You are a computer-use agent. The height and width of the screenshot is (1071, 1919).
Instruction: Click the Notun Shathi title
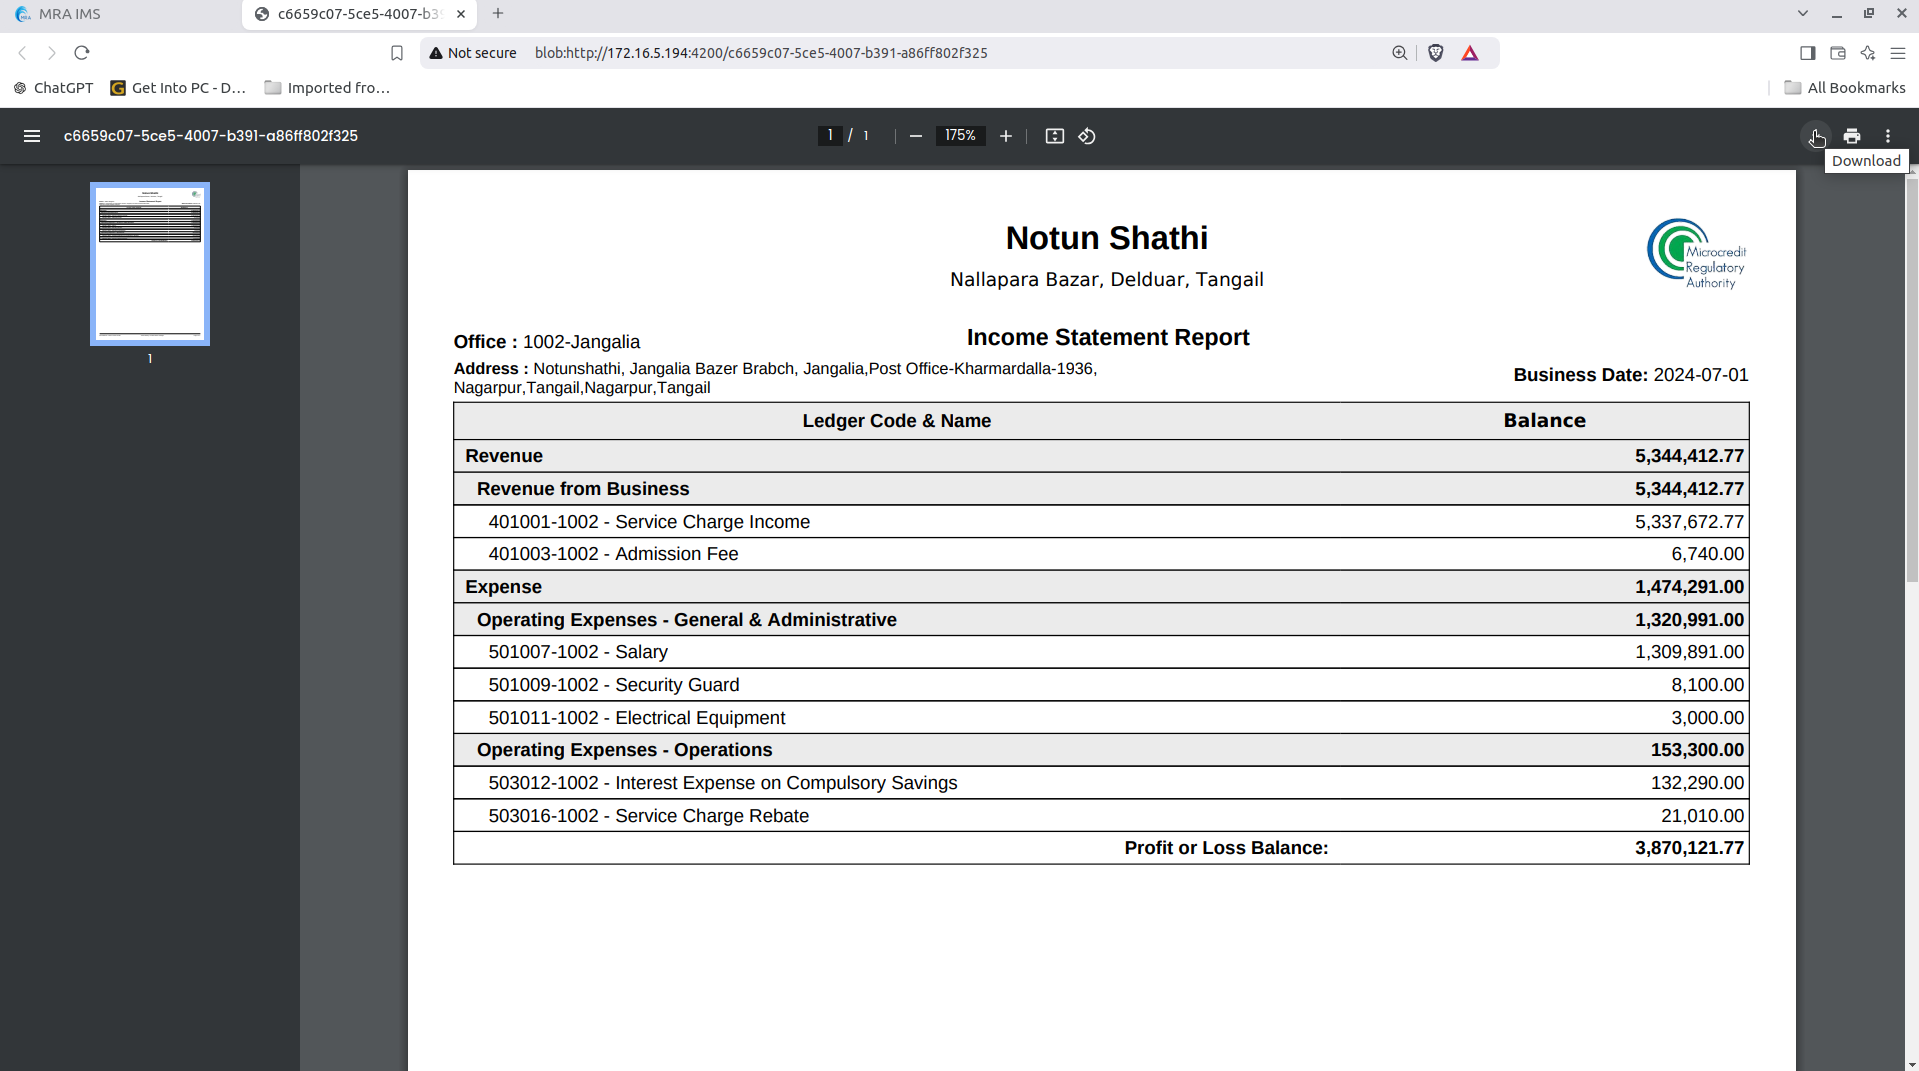tap(1107, 238)
